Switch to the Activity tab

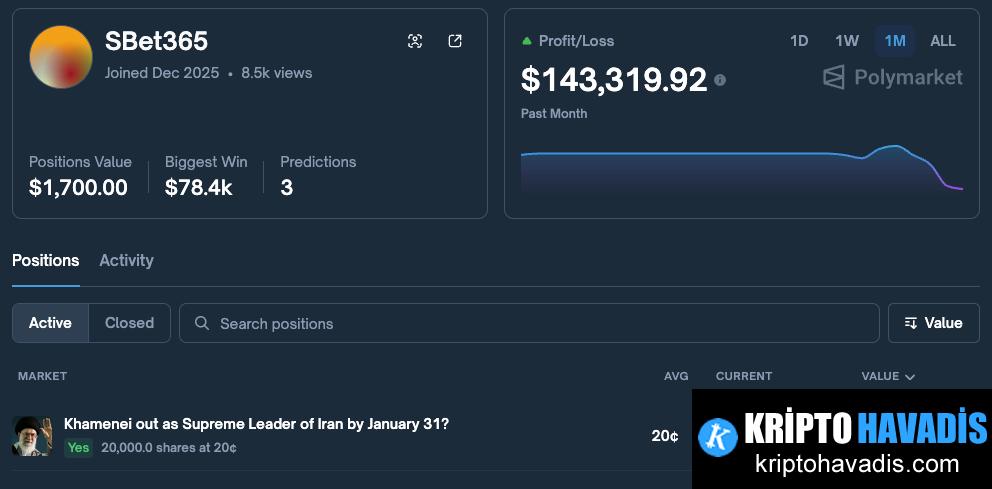(126, 260)
